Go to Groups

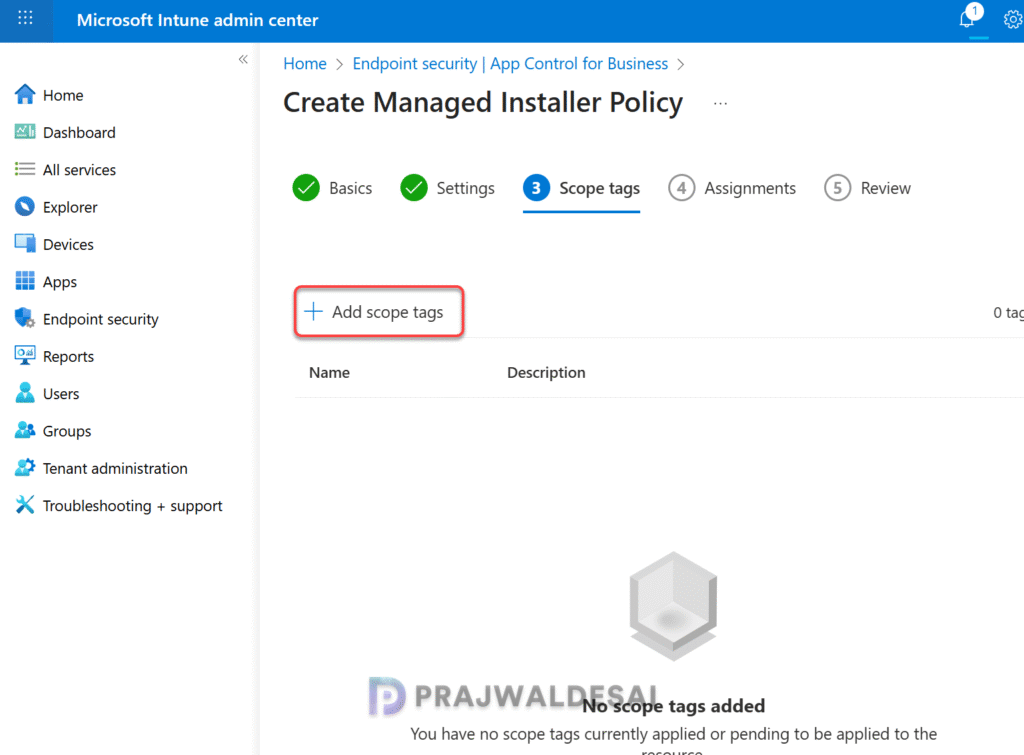pos(67,432)
